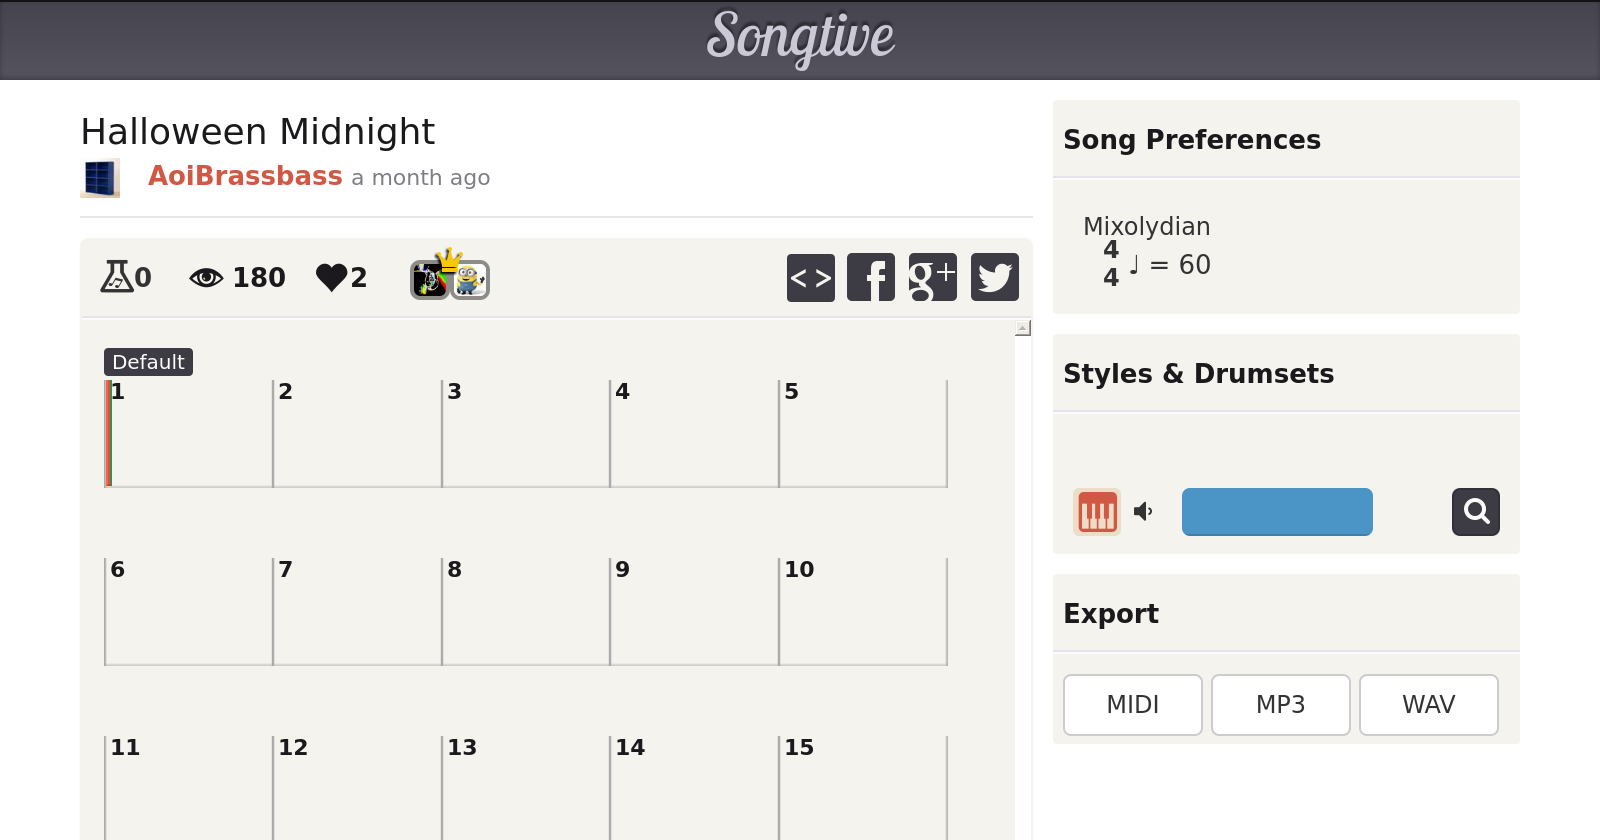Share song on Google Plus
The height and width of the screenshot is (840, 1600).
pyautogui.click(x=932, y=278)
